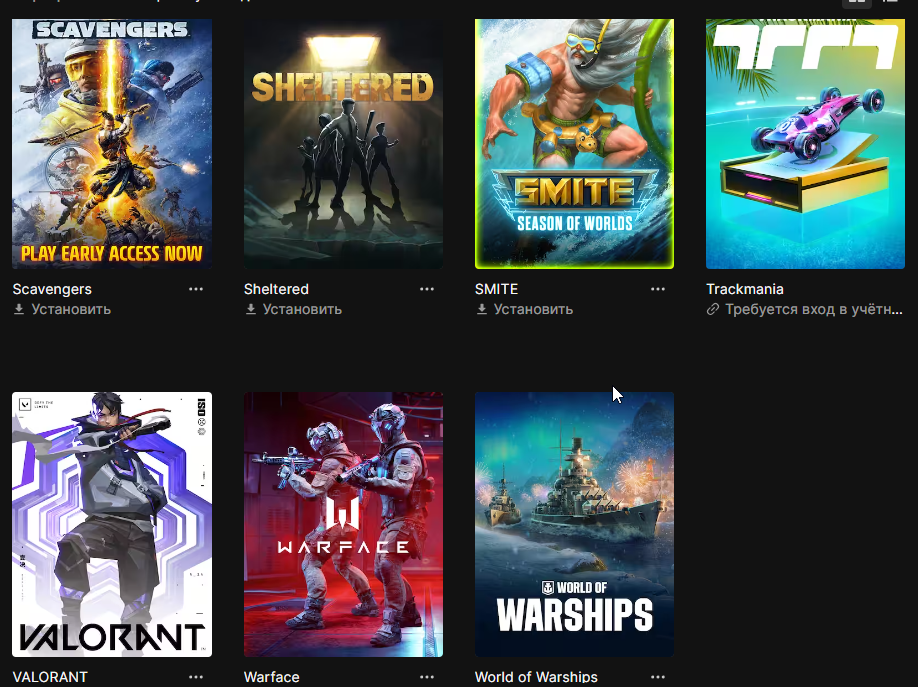The image size is (918, 687).
Task: Open the three-dot menu next to SMITE
Action: pos(657,289)
